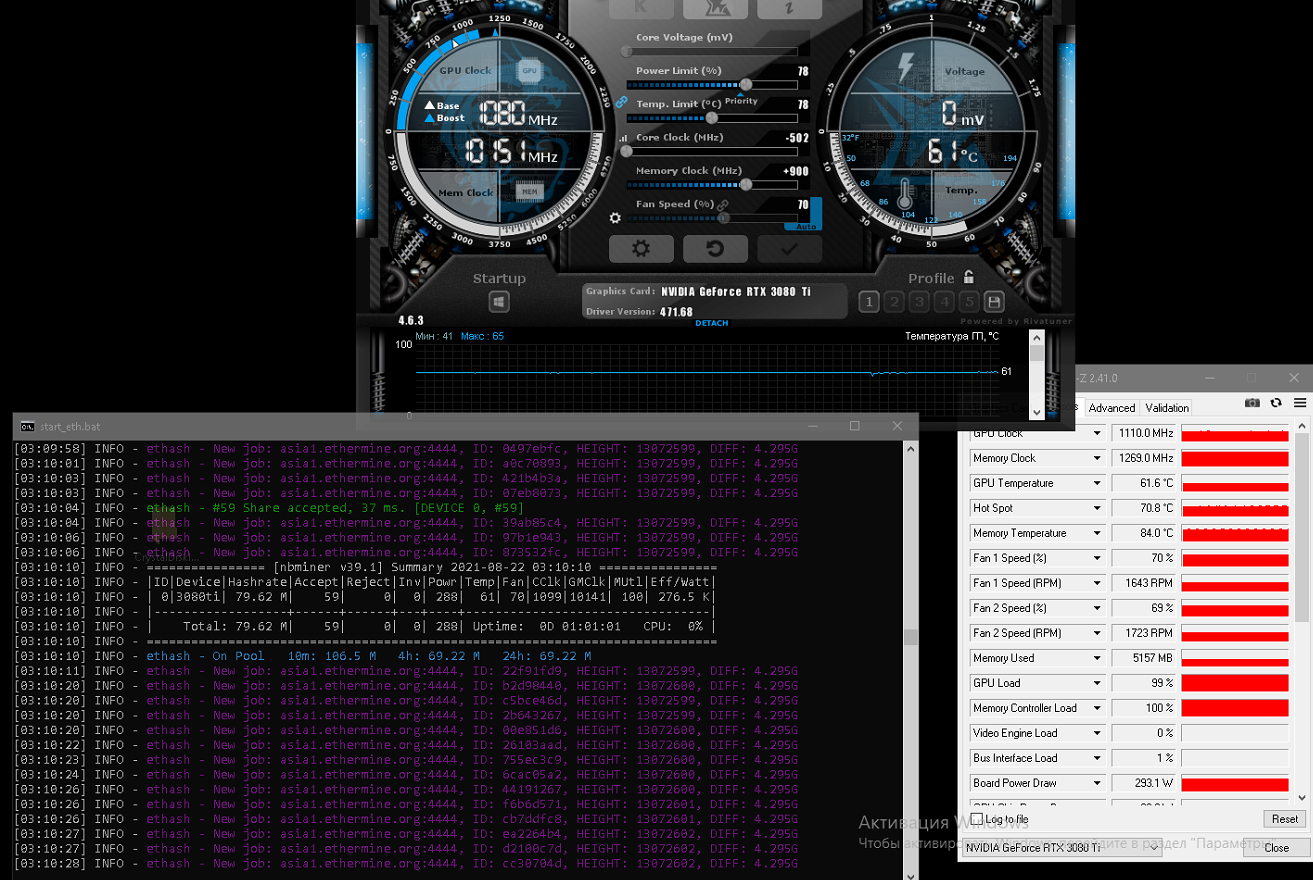Switch to the Advanced tab in GPU-Z
This screenshot has width=1313, height=880.
pos(1112,408)
